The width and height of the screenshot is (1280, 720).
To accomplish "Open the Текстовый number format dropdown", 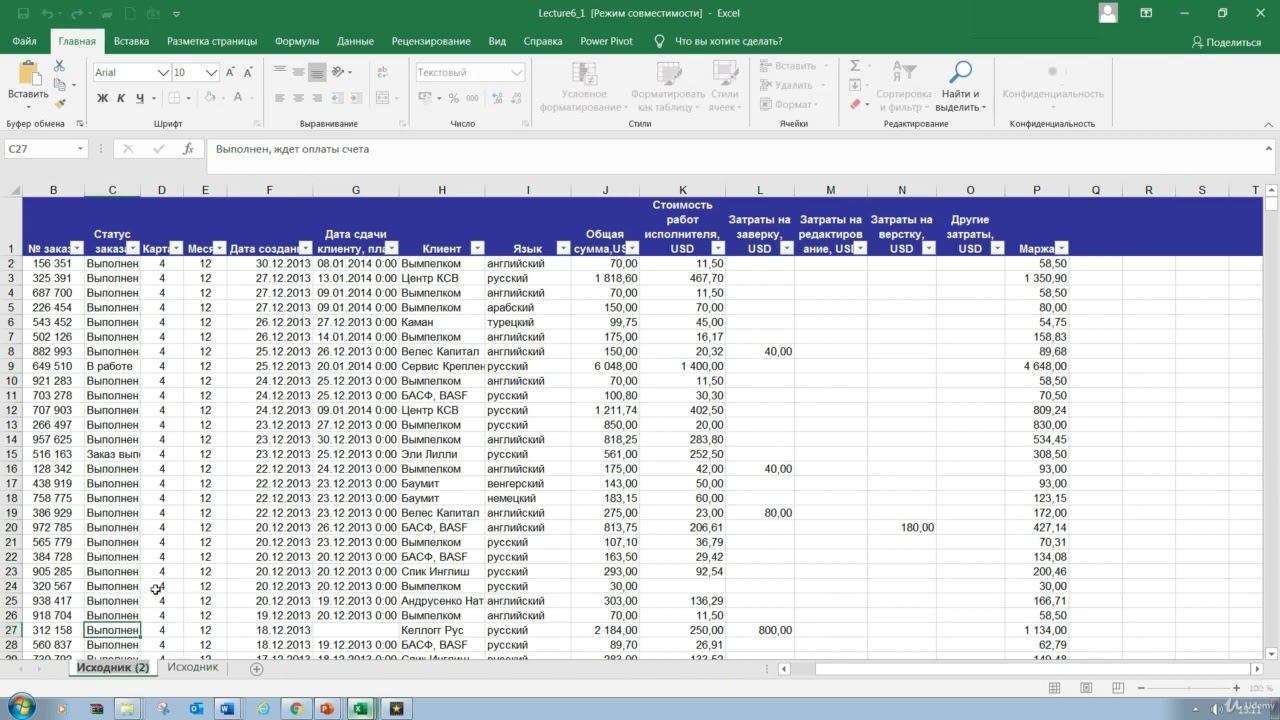I will click(x=516, y=73).
